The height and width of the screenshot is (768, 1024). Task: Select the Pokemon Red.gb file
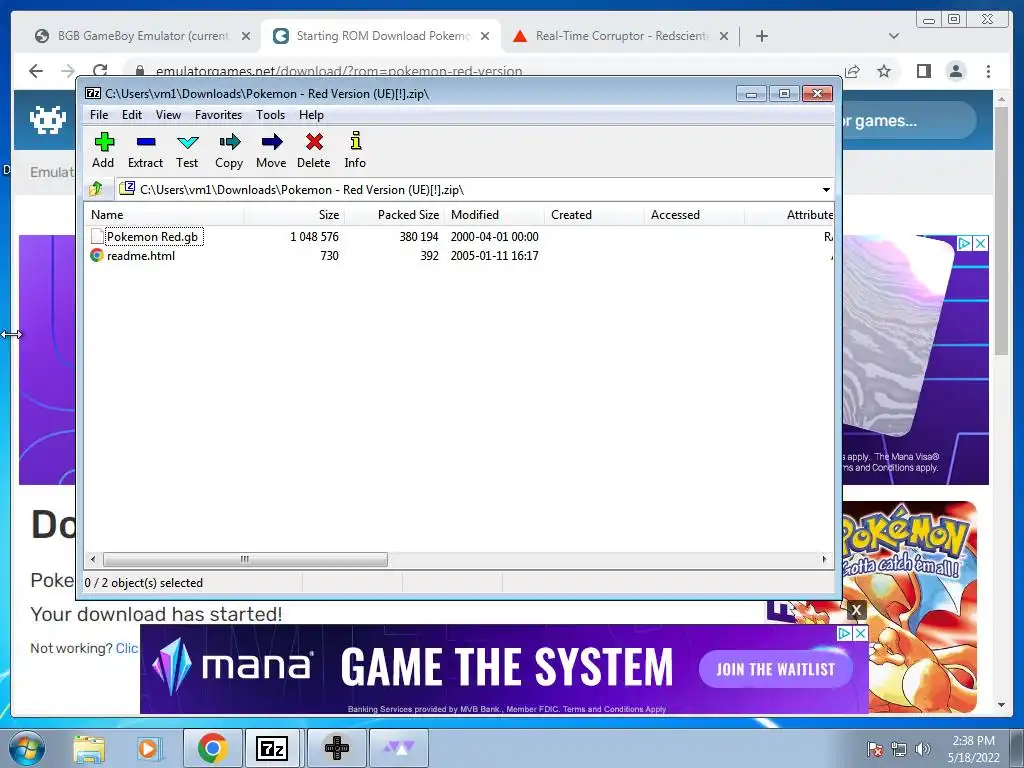pyautogui.click(x=152, y=236)
